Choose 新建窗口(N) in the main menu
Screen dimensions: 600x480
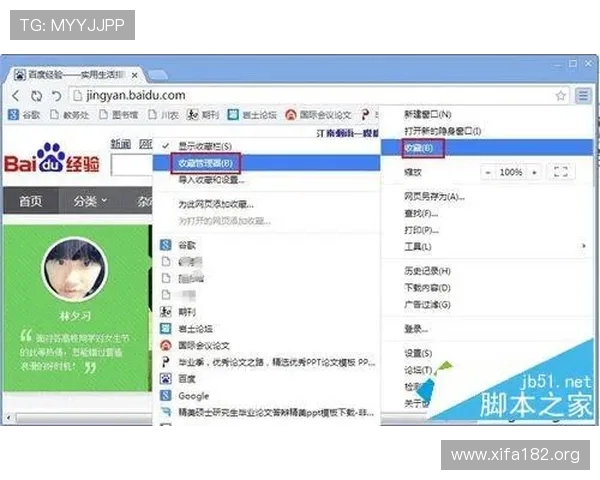(x=427, y=114)
